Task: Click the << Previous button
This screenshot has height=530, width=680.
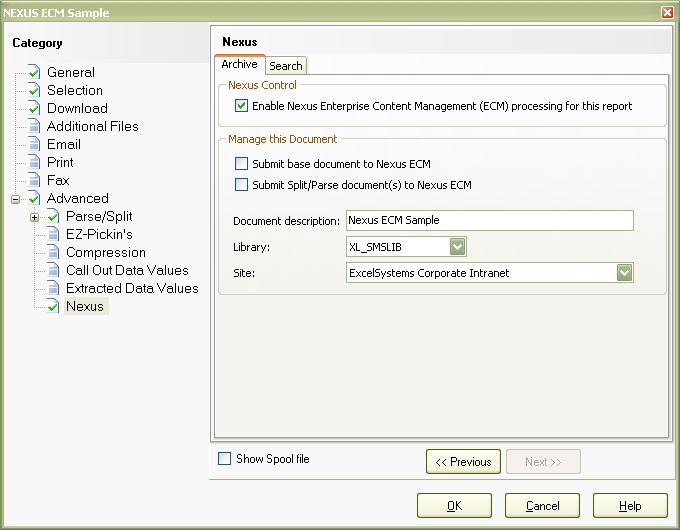Action: [x=463, y=461]
